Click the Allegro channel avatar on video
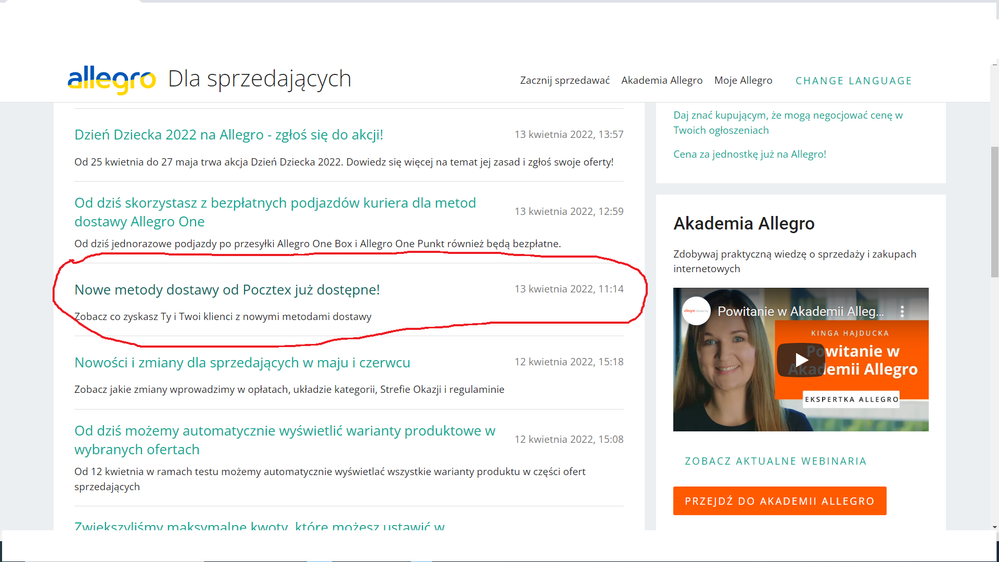The image size is (999, 562). (696, 312)
